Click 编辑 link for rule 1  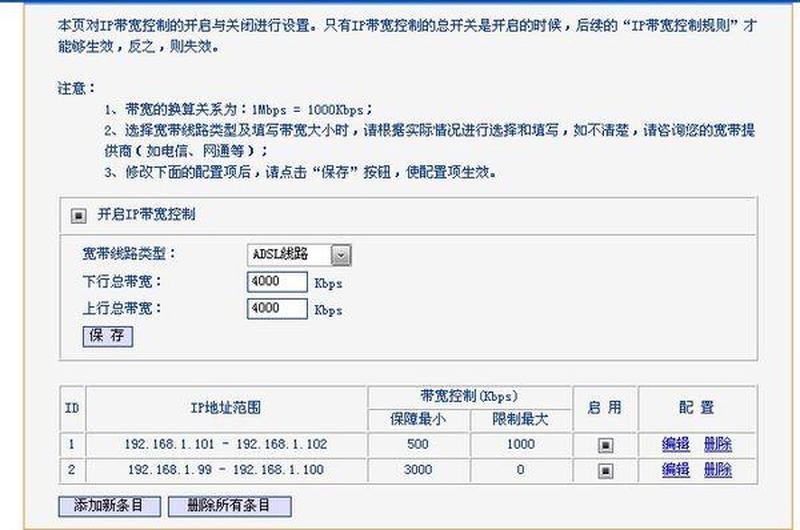pos(676,444)
